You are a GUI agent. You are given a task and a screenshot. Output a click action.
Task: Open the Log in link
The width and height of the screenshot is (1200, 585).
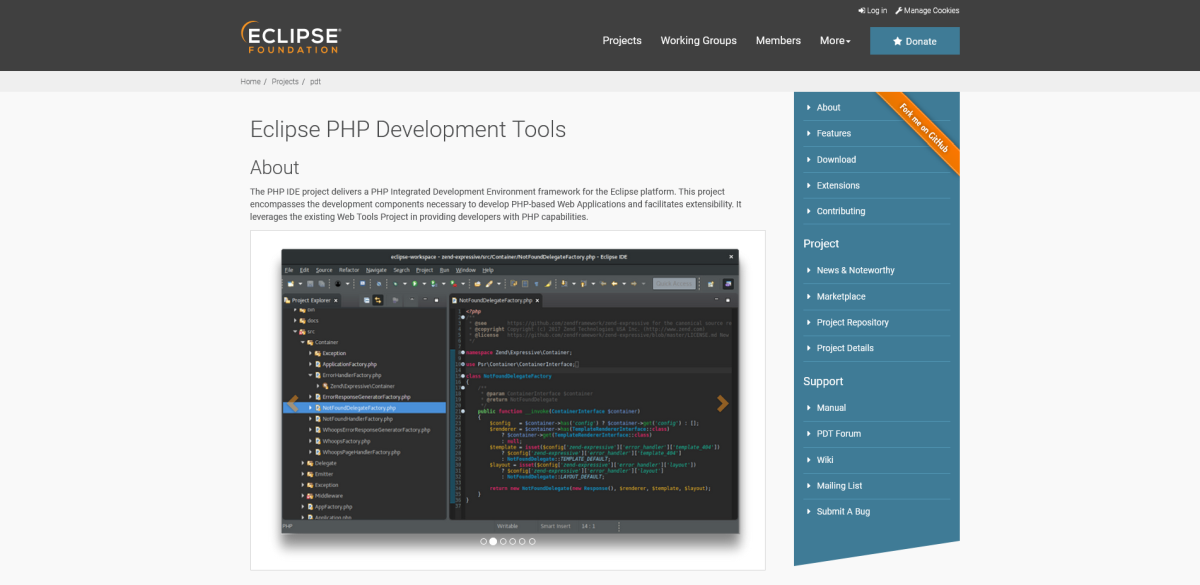(872, 11)
